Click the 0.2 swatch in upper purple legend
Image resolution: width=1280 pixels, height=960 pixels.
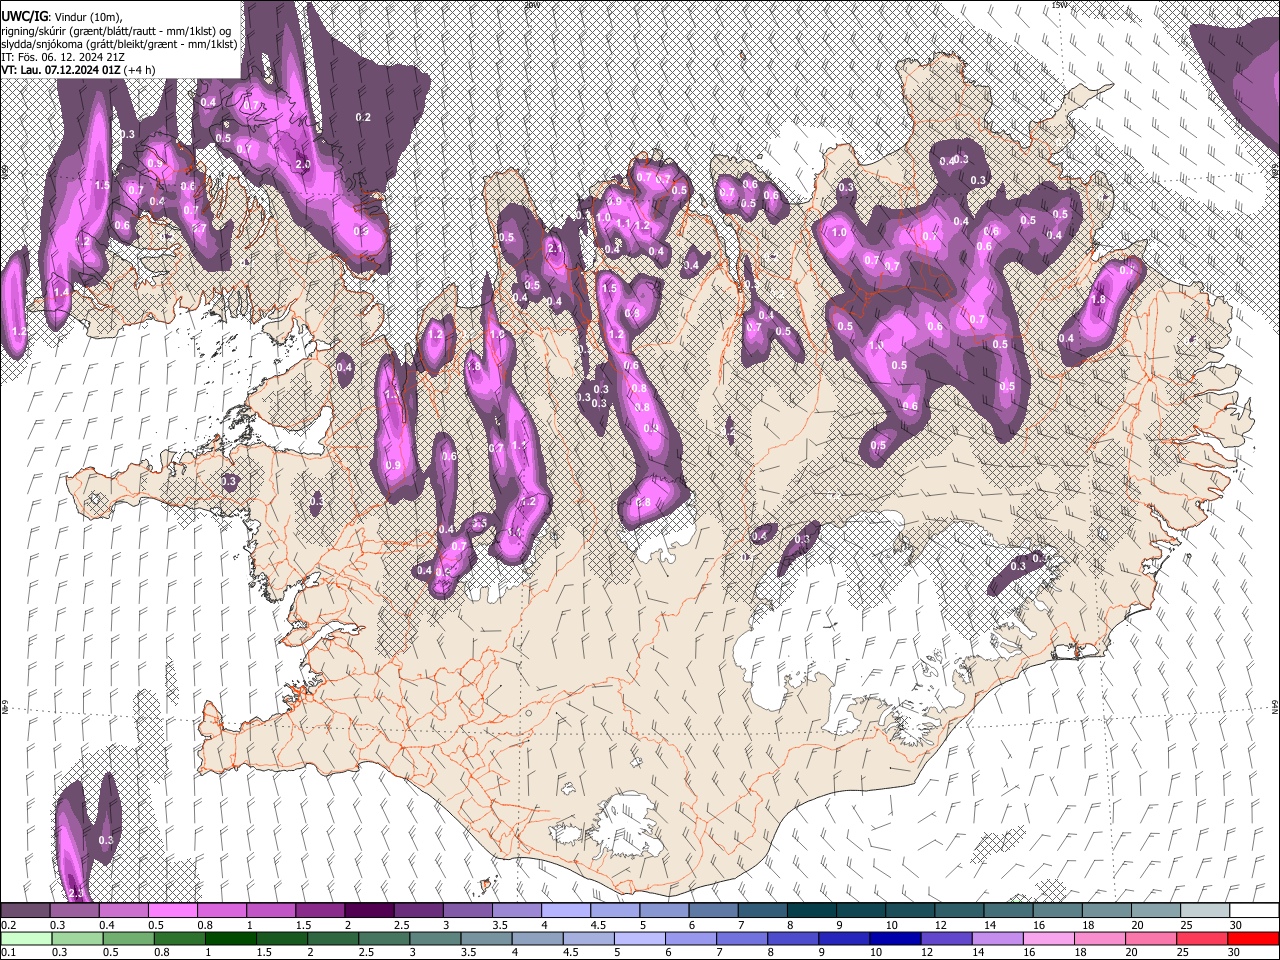25,911
